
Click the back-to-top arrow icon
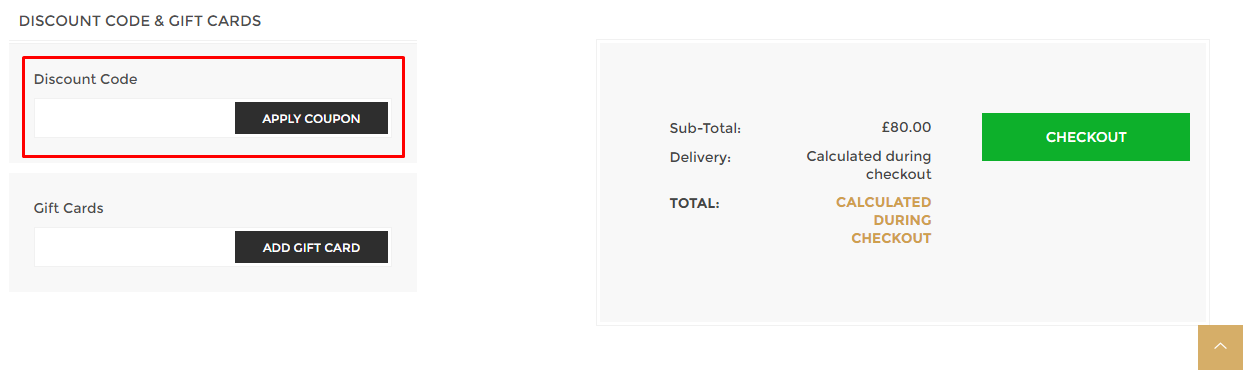point(1220,347)
